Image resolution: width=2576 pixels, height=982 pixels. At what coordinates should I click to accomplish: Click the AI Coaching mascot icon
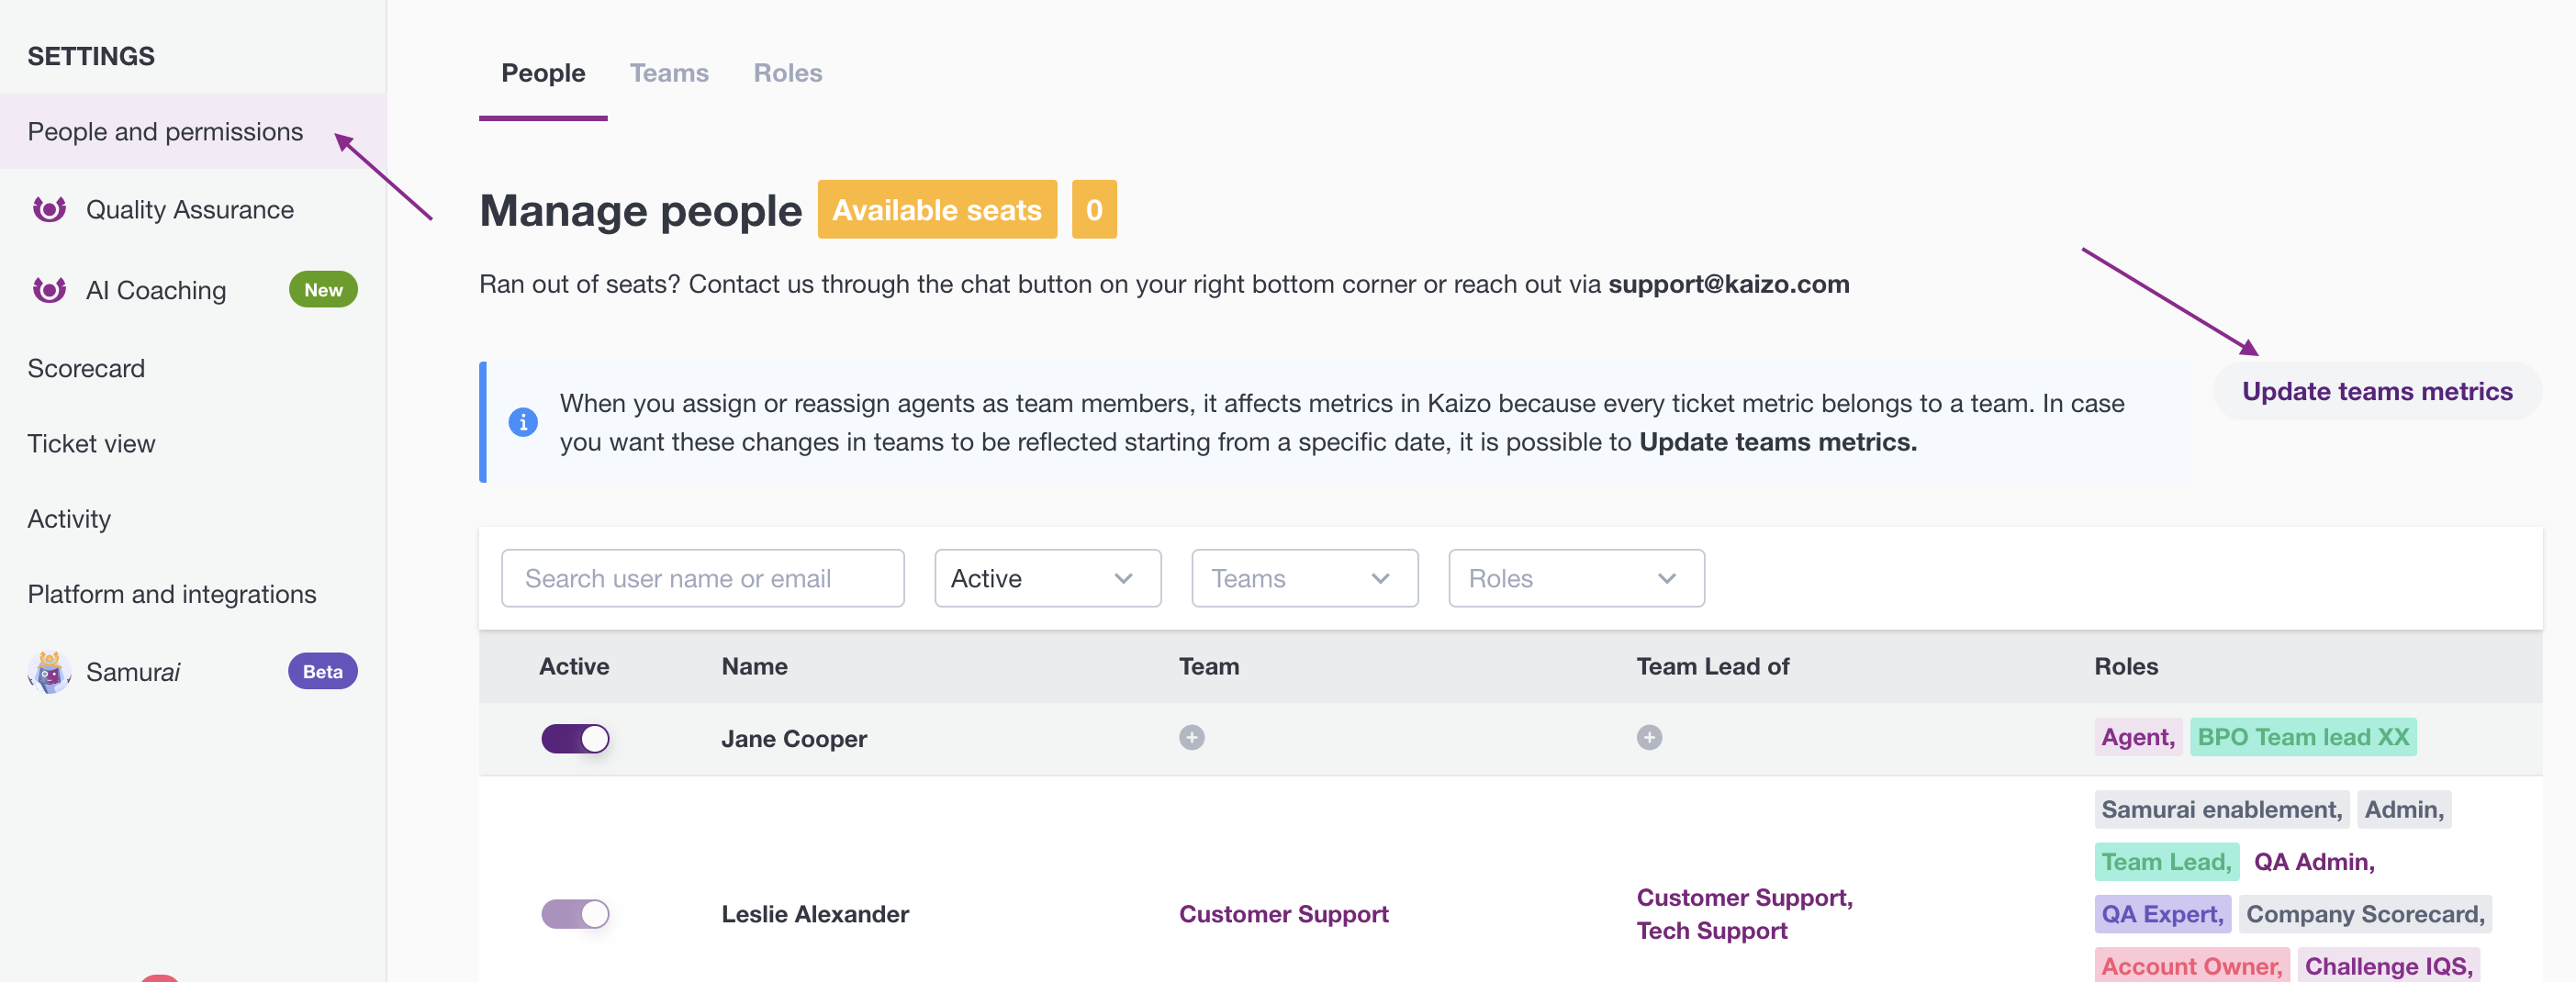coord(49,290)
